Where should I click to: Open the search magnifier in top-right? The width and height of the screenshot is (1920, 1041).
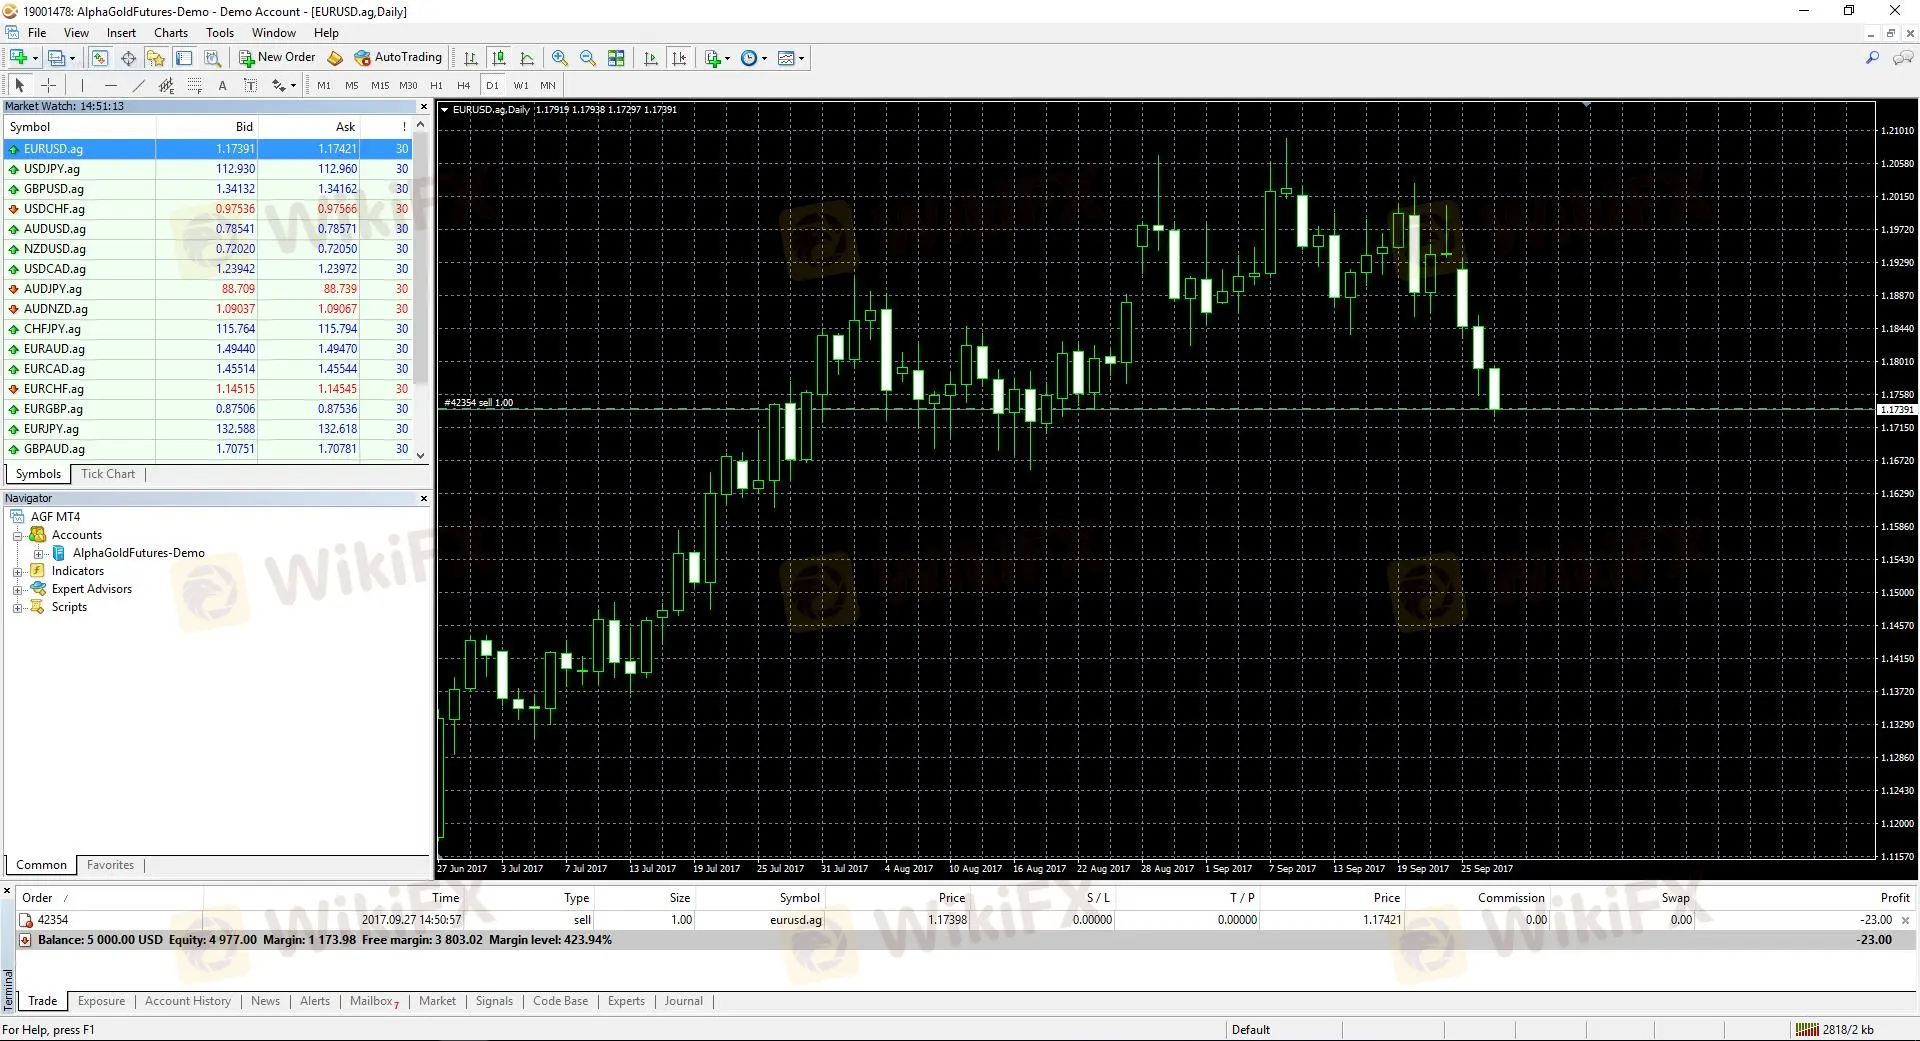1872,58
